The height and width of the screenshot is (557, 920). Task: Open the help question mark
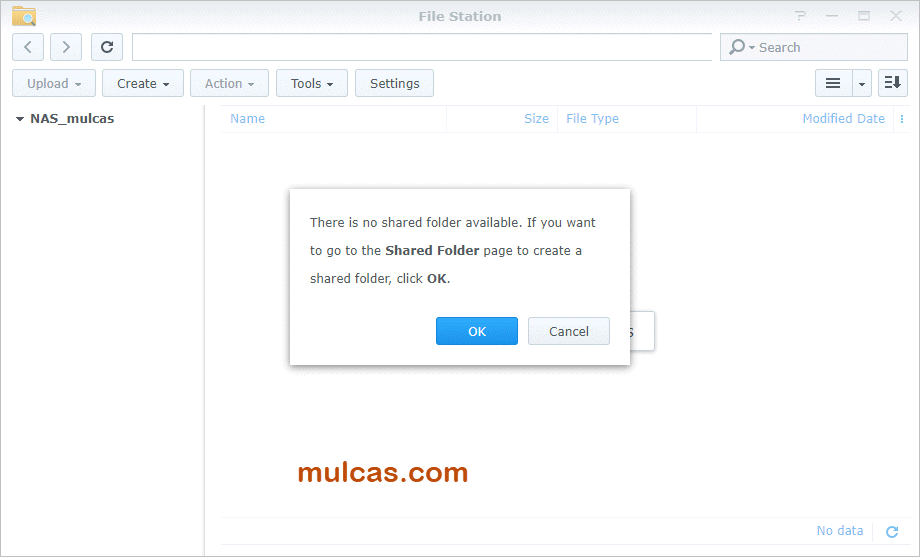[x=800, y=16]
